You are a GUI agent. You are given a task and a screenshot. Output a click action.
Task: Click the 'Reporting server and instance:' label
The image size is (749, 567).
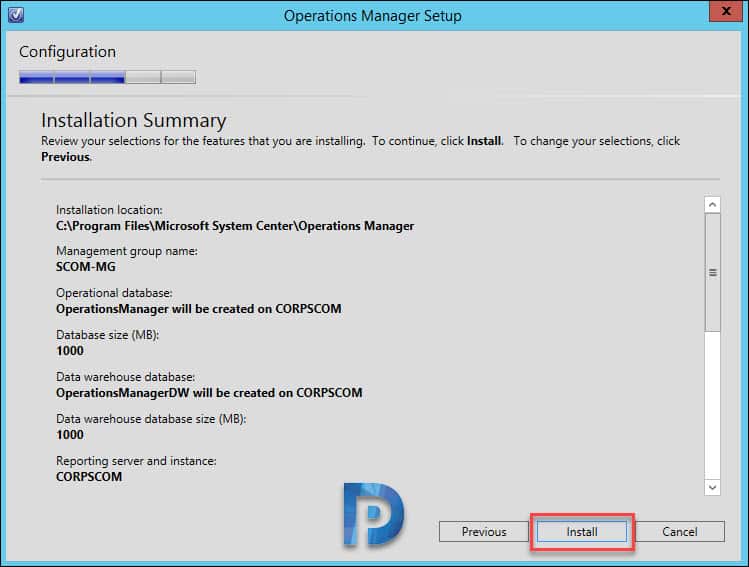(x=136, y=461)
